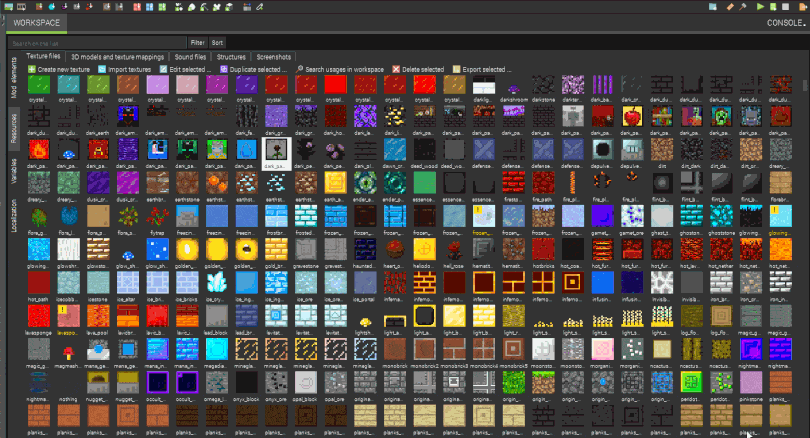The image size is (810, 438).
Task: Click the Export selected button
Action: (481, 69)
